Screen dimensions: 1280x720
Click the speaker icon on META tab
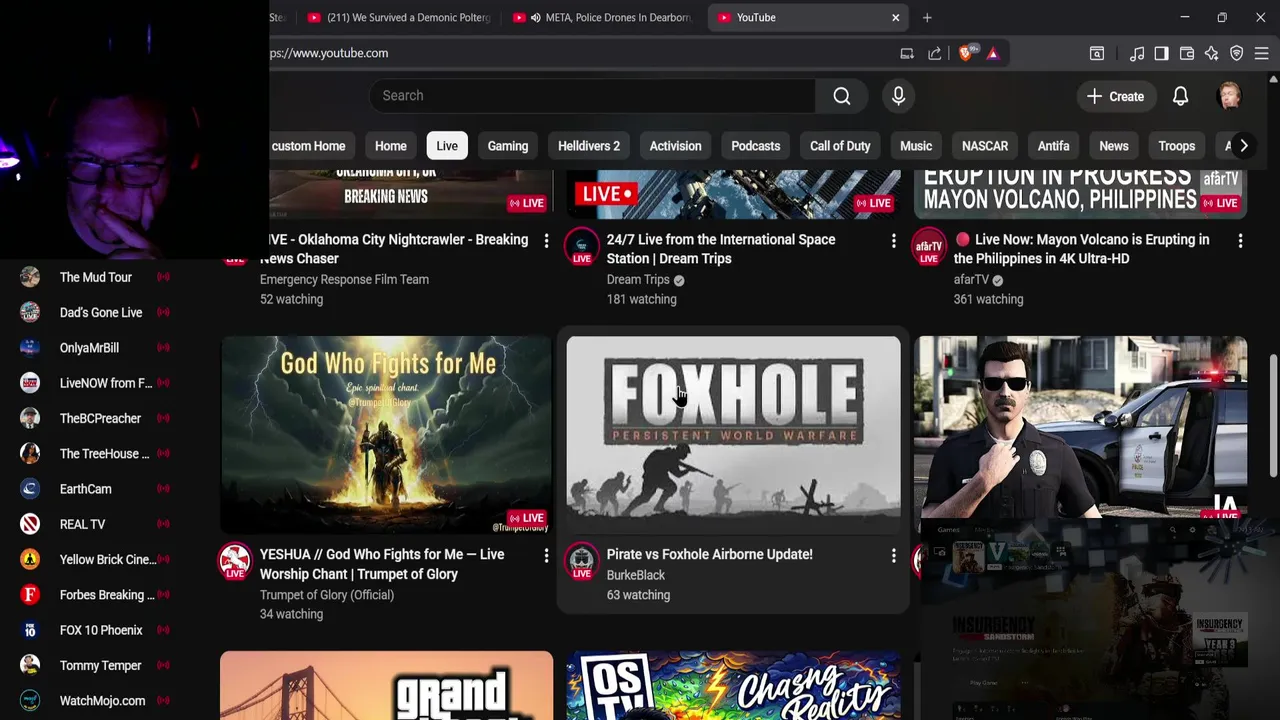click(536, 17)
